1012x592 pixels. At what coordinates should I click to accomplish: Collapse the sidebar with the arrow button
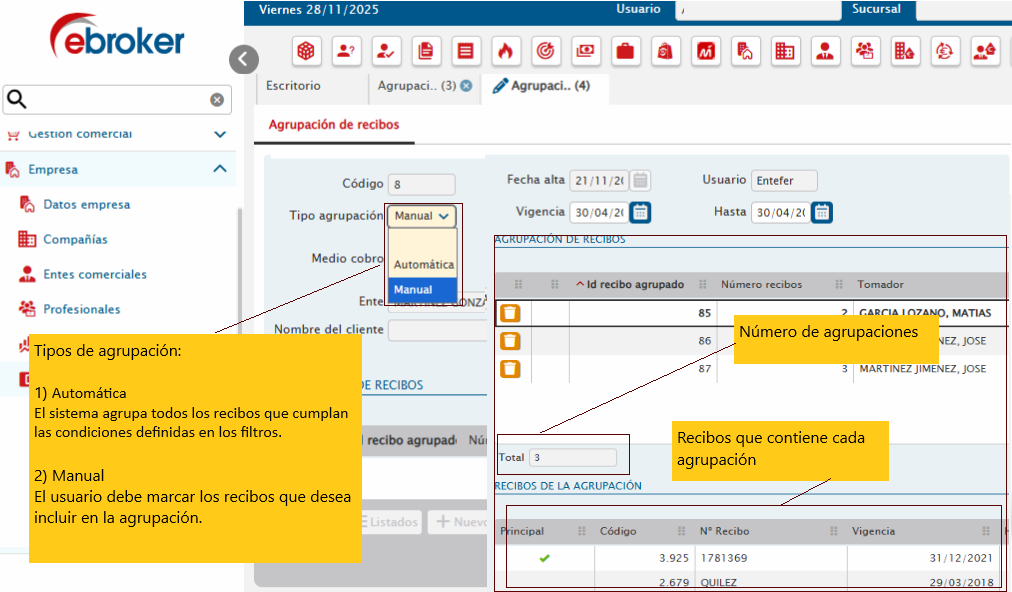click(243, 59)
